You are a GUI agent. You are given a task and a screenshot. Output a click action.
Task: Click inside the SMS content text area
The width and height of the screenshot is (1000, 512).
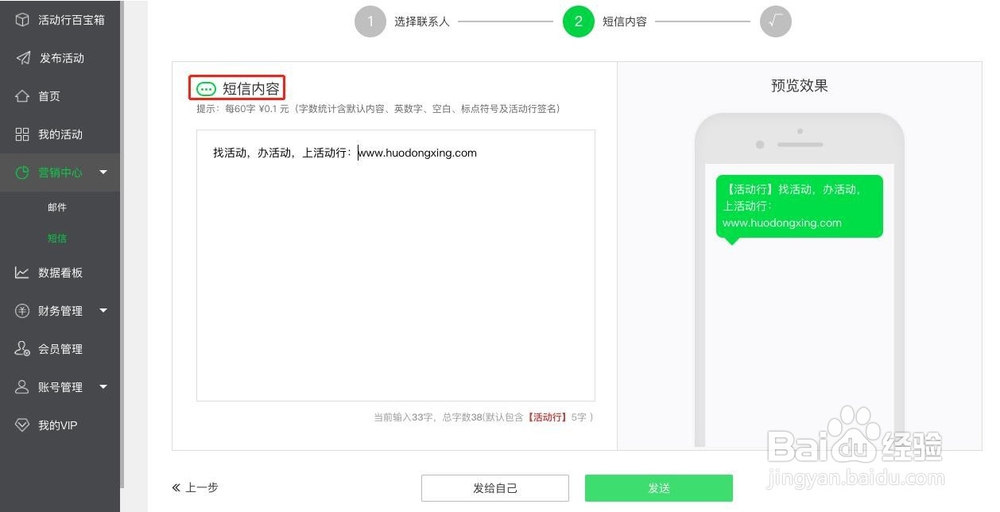(x=395, y=265)
